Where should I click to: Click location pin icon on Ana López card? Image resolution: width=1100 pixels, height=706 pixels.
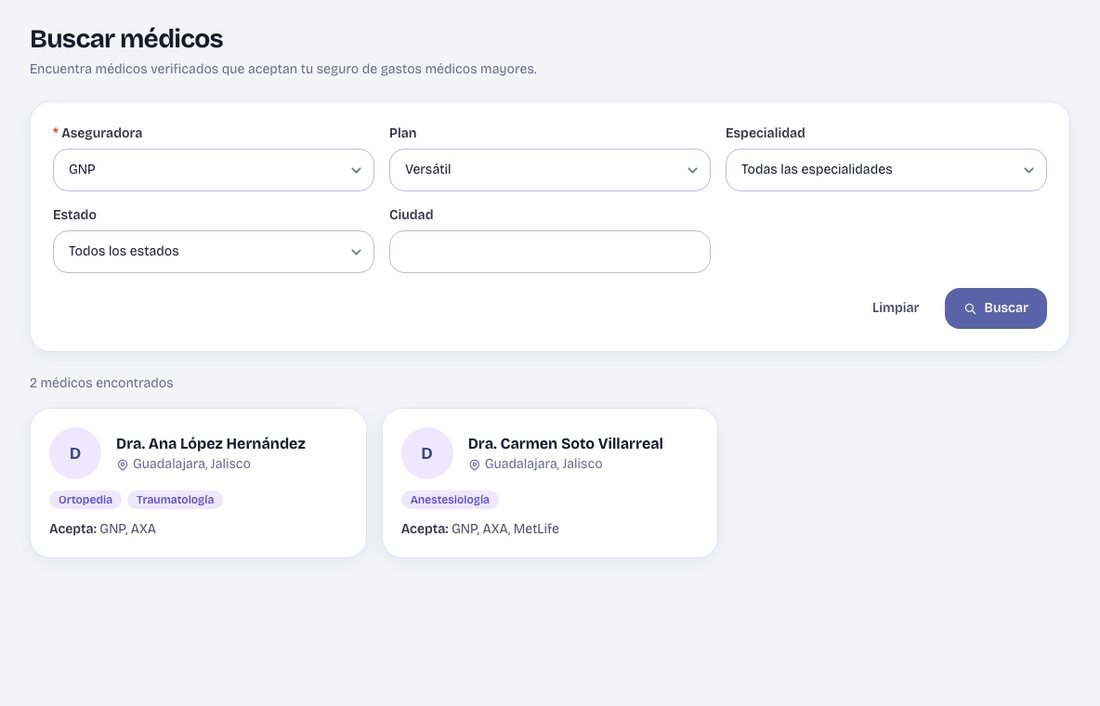122,465
